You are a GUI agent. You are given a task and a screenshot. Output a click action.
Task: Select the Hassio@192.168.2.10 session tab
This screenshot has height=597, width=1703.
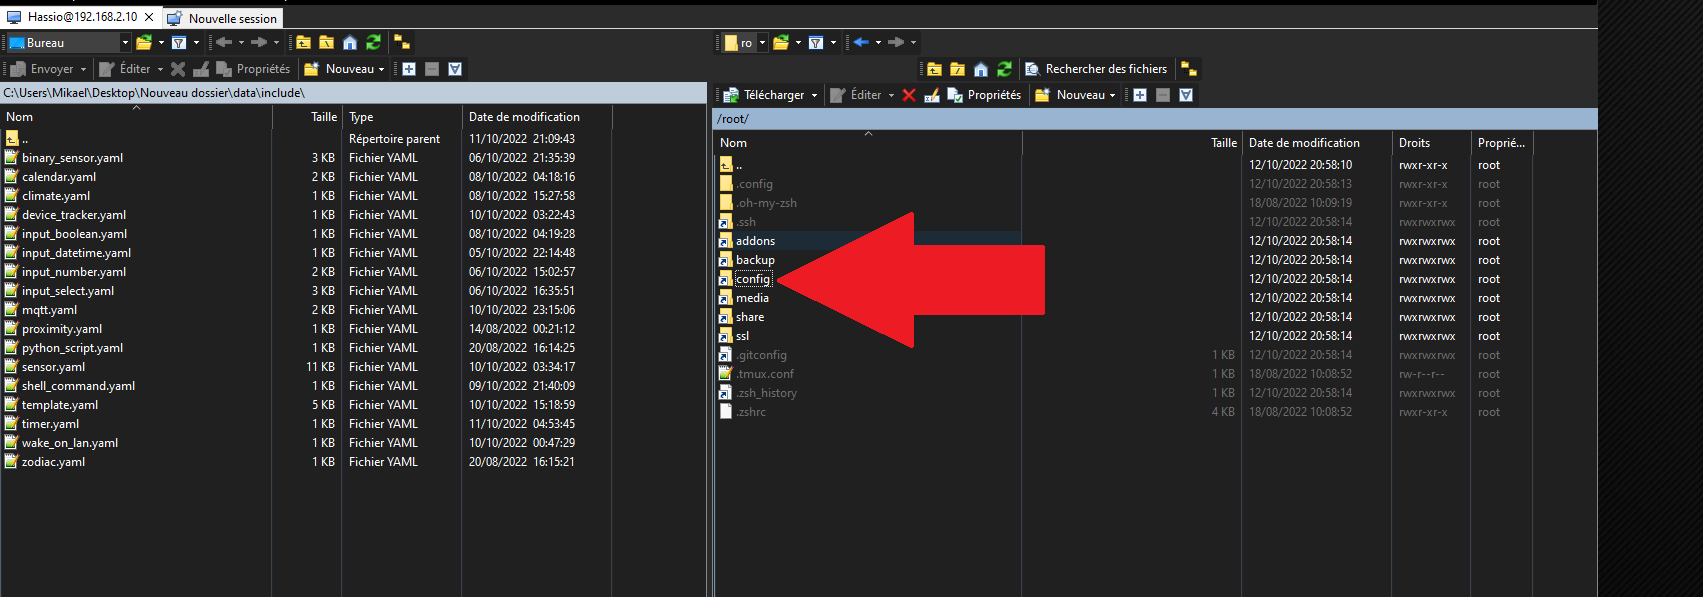pyautogui.click(x=82, y=17)
